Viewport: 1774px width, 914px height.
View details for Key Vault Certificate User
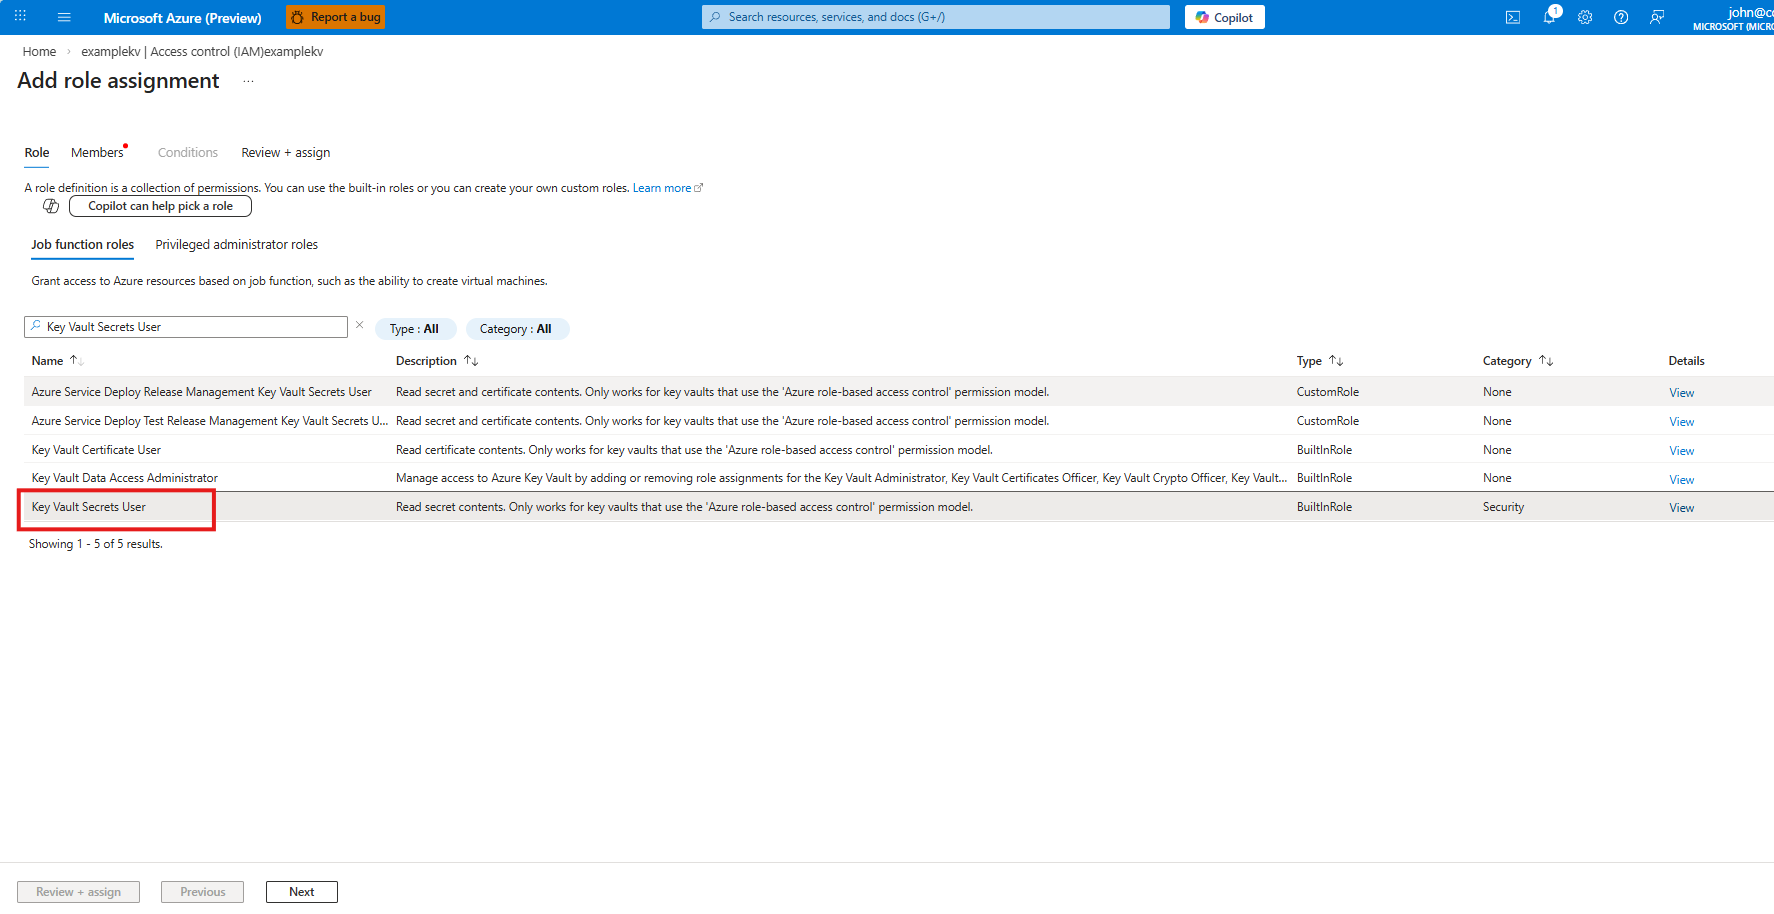1681,451
